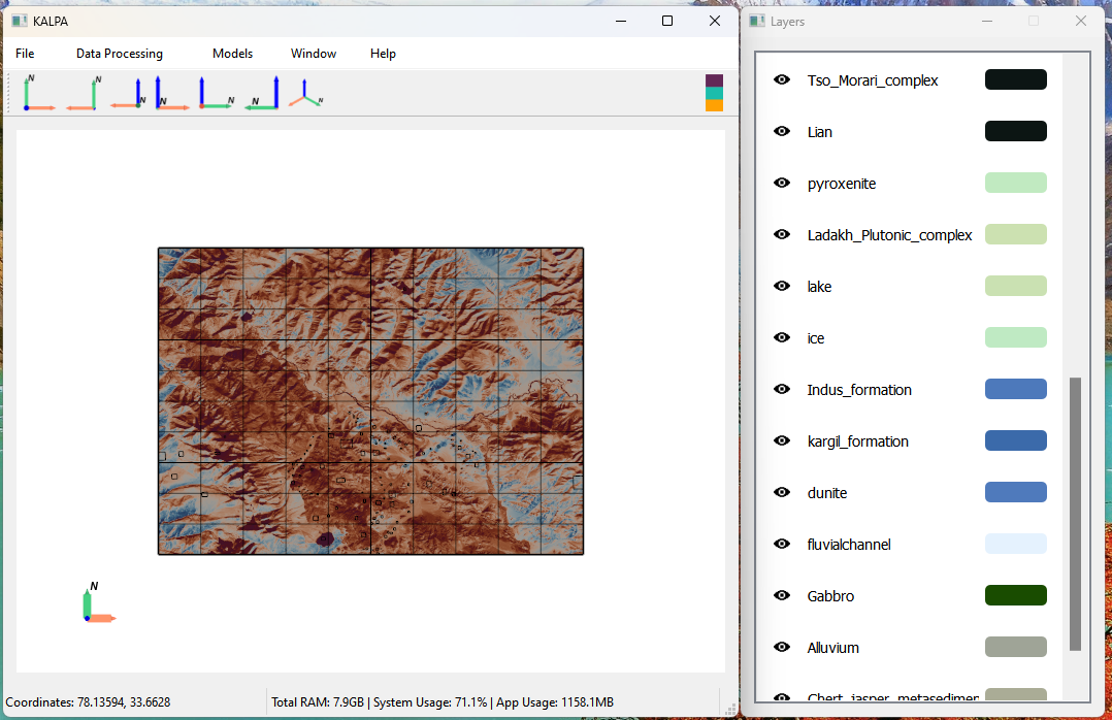Hide the lake layer
This screenshot has width=1112, height=720.
(782, 286)
